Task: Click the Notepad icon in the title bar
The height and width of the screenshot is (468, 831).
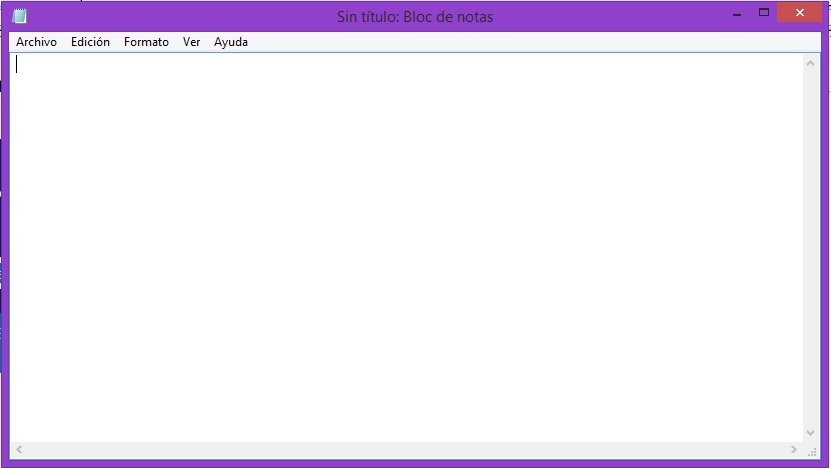Action: (19, 16)
